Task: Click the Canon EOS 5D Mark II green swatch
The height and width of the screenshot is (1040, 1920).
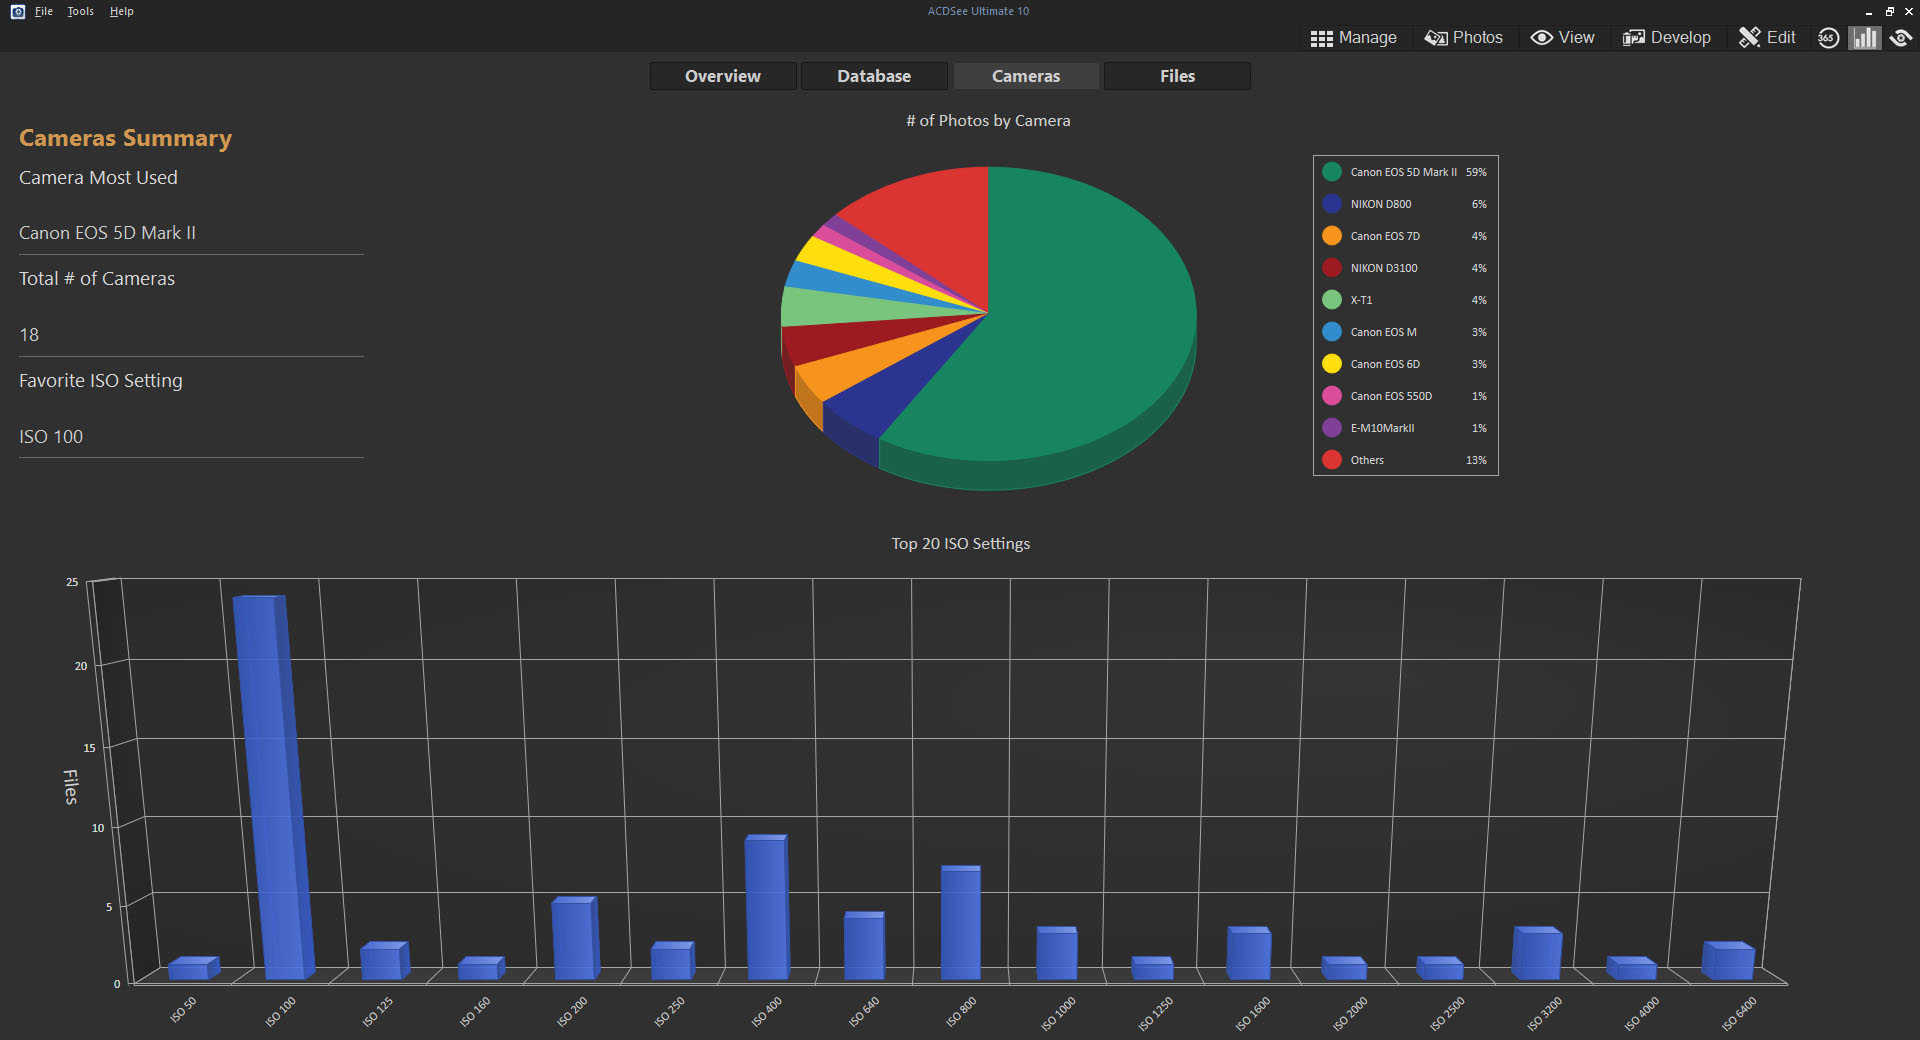Action: (x=1331, y=172)
